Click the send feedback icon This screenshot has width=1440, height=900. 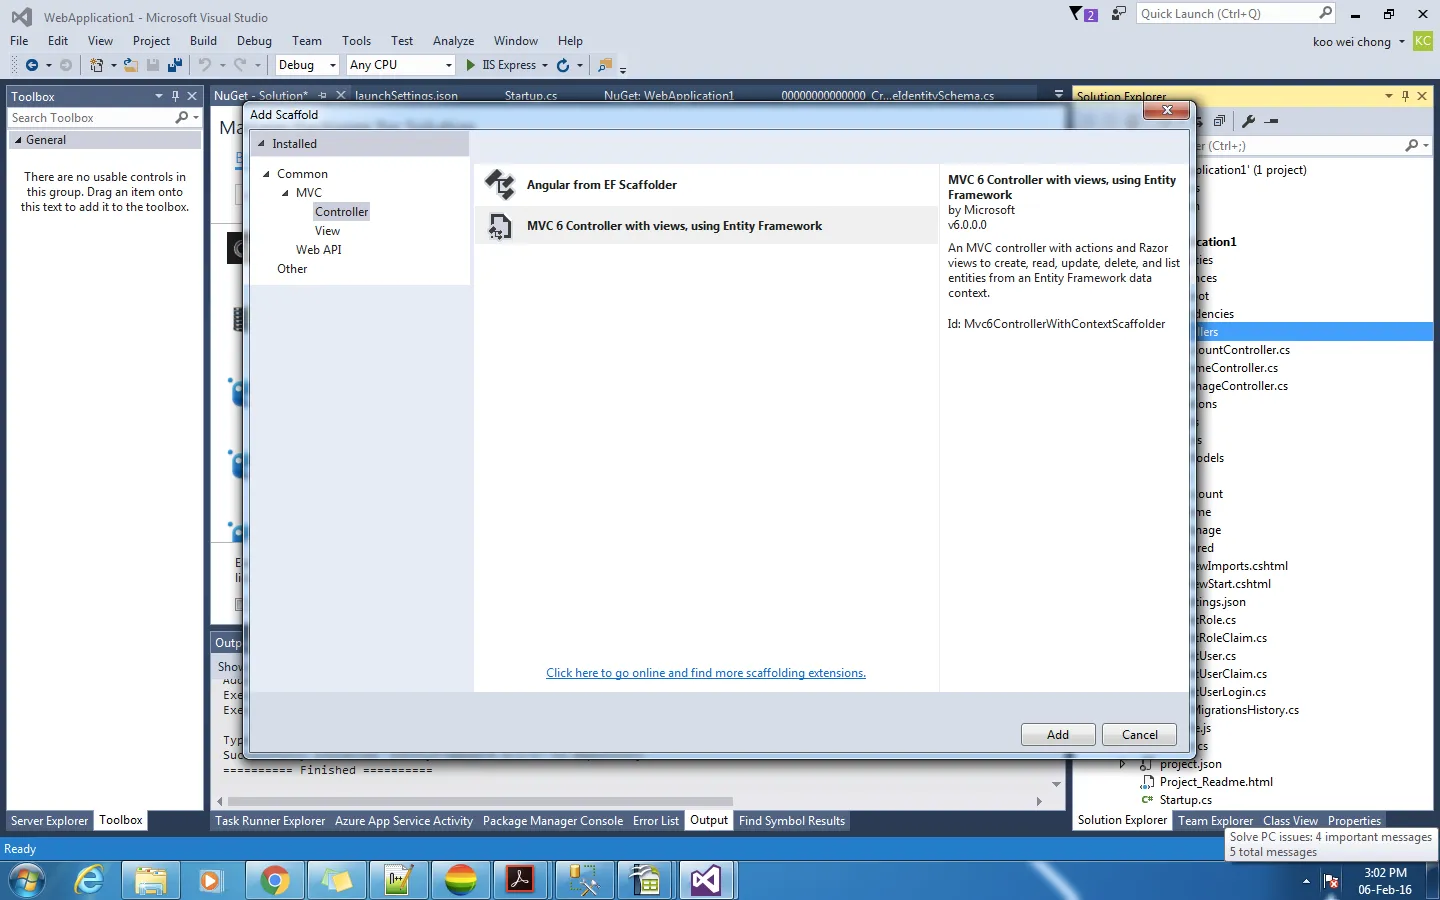pyautogui.click(x=1119, y=14)
